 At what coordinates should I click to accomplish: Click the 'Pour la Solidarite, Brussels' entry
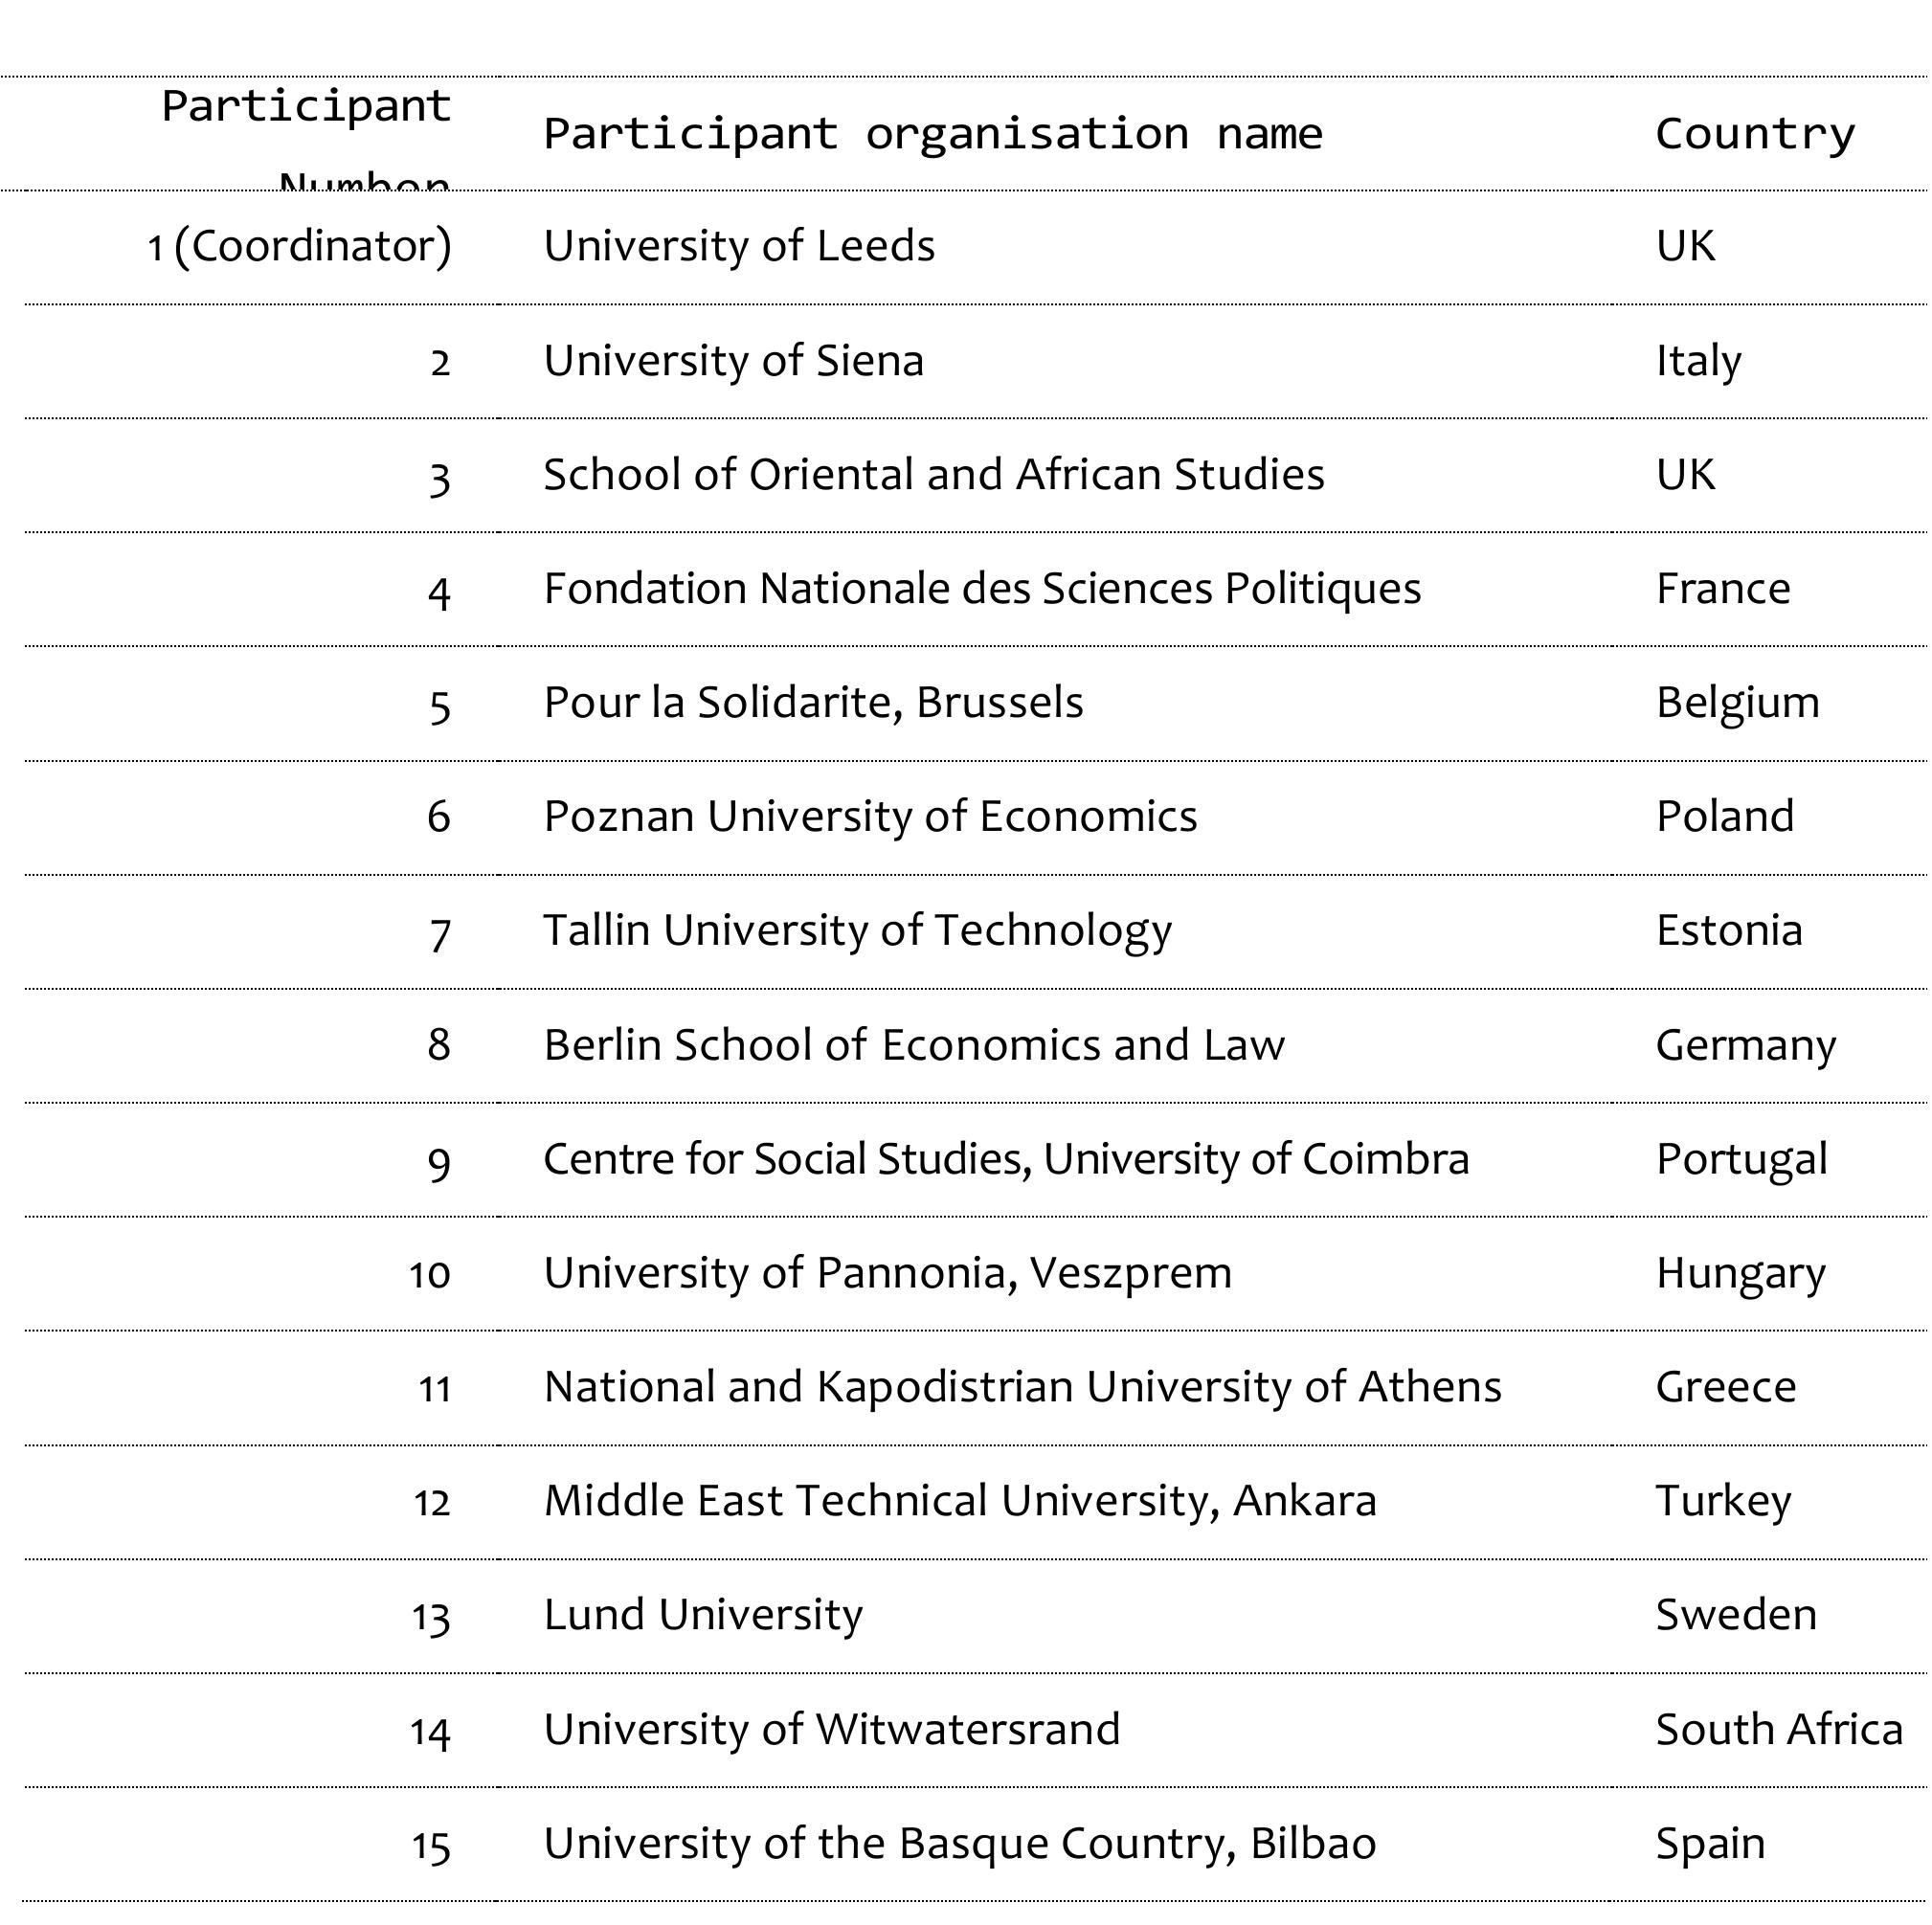[x=813, y=703]
